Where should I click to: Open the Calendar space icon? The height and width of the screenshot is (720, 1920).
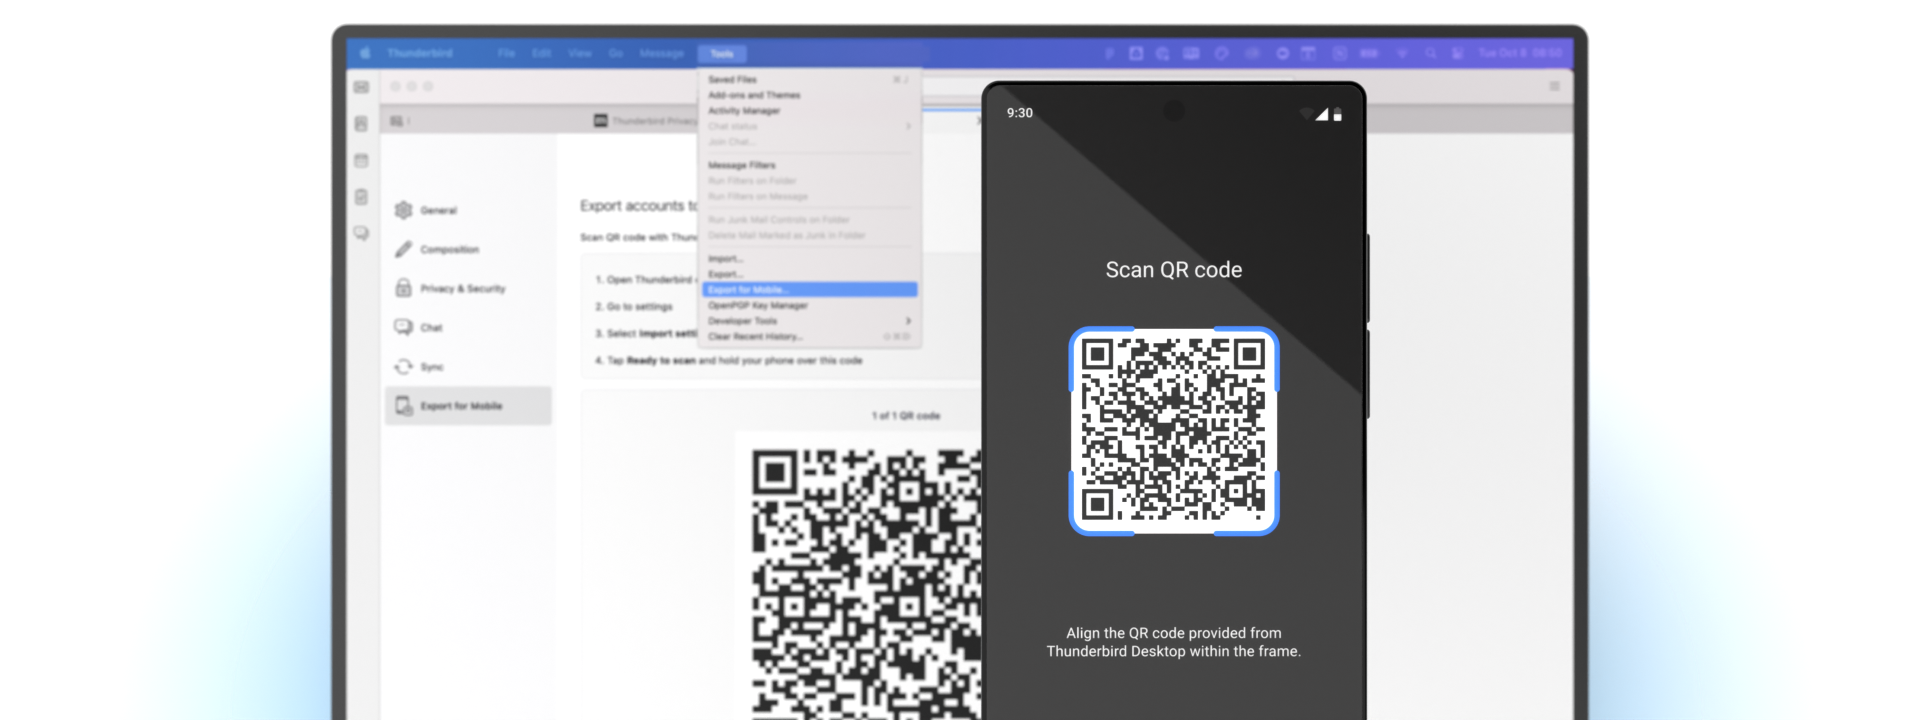coord(361,160)
